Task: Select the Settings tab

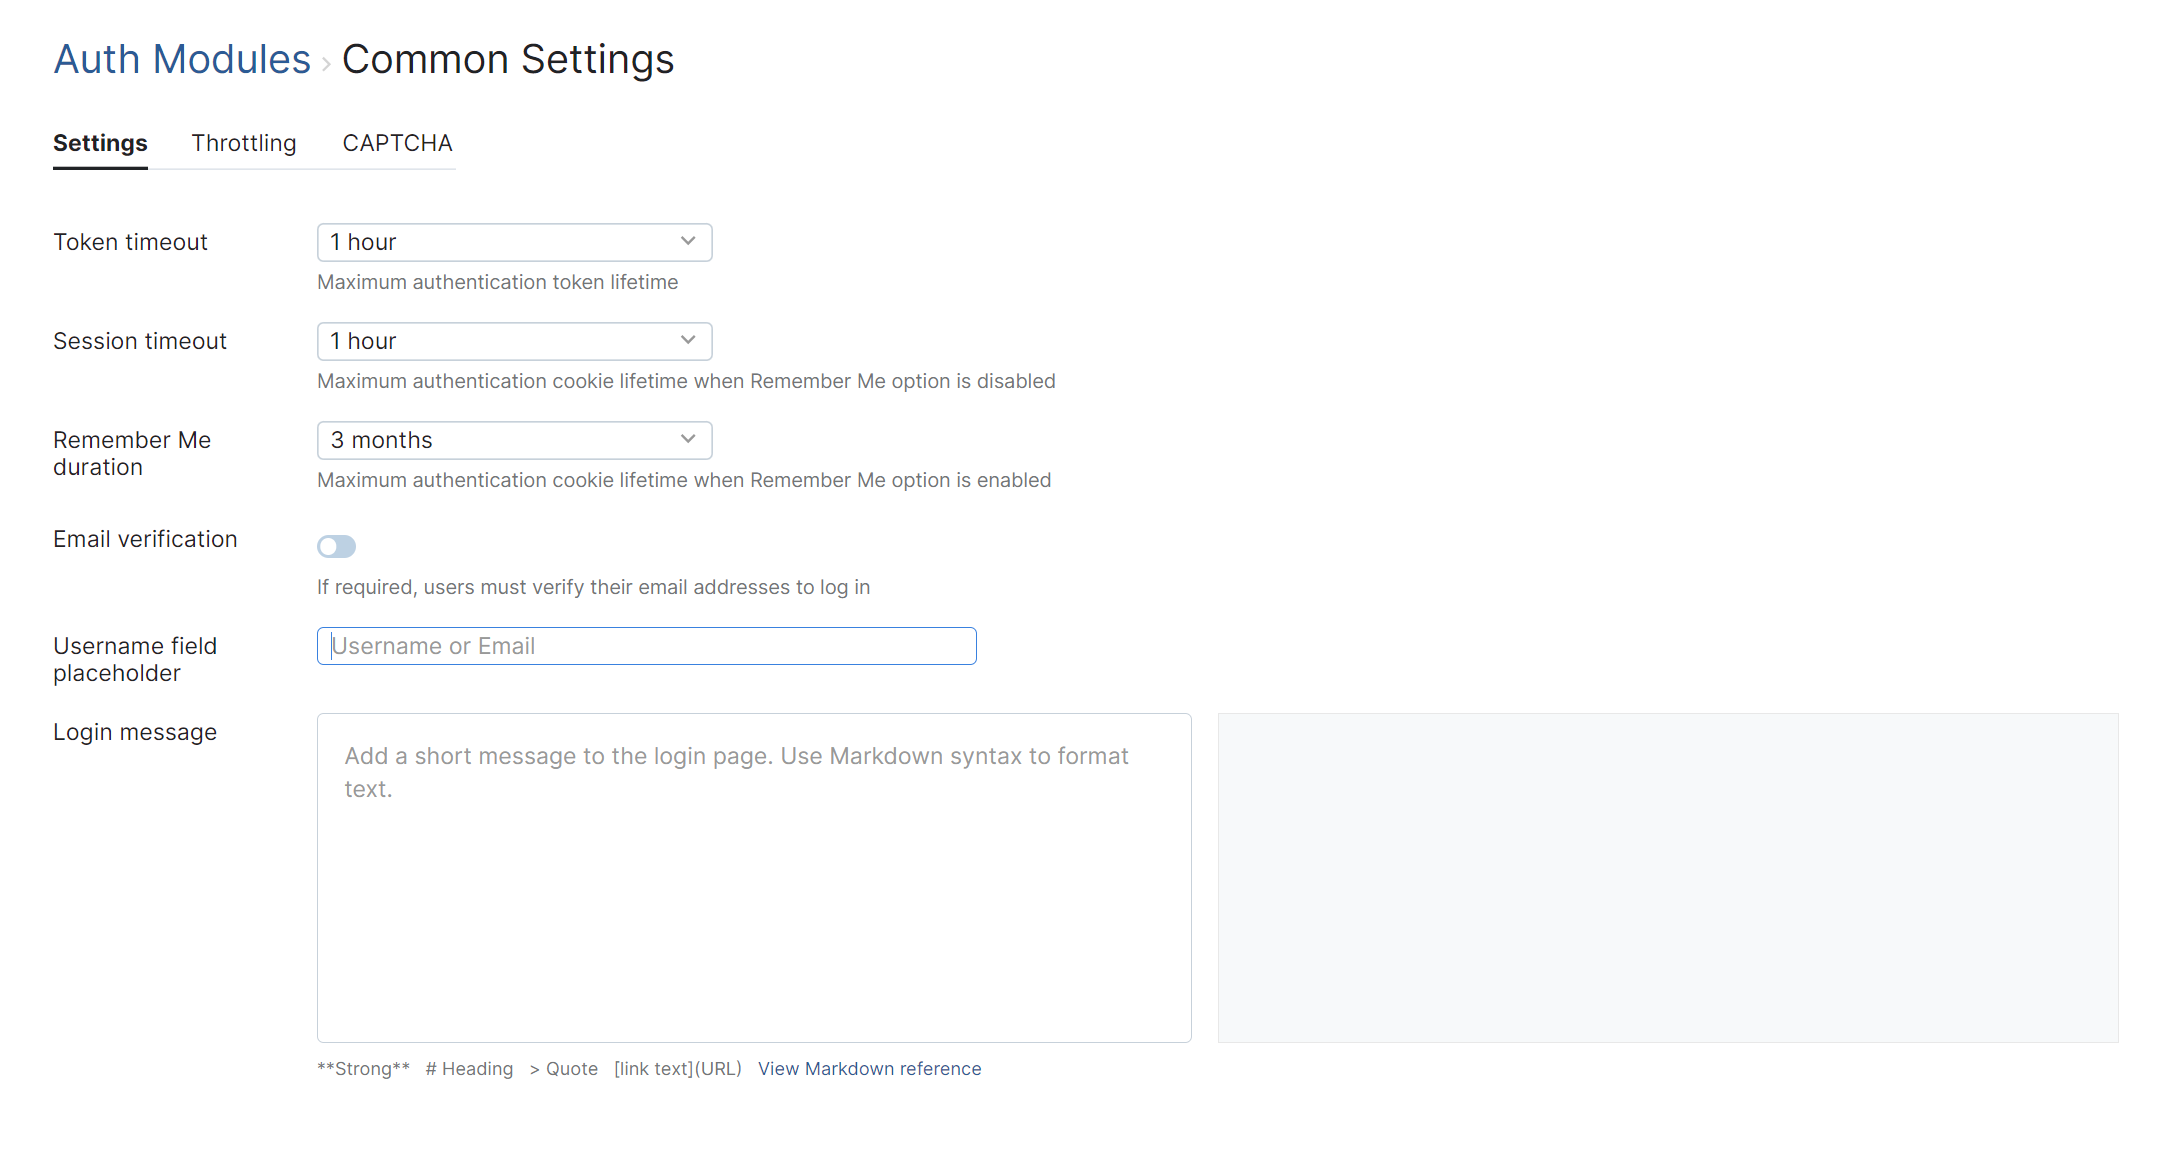Action: pyautogui.click(x=100, y=143)
